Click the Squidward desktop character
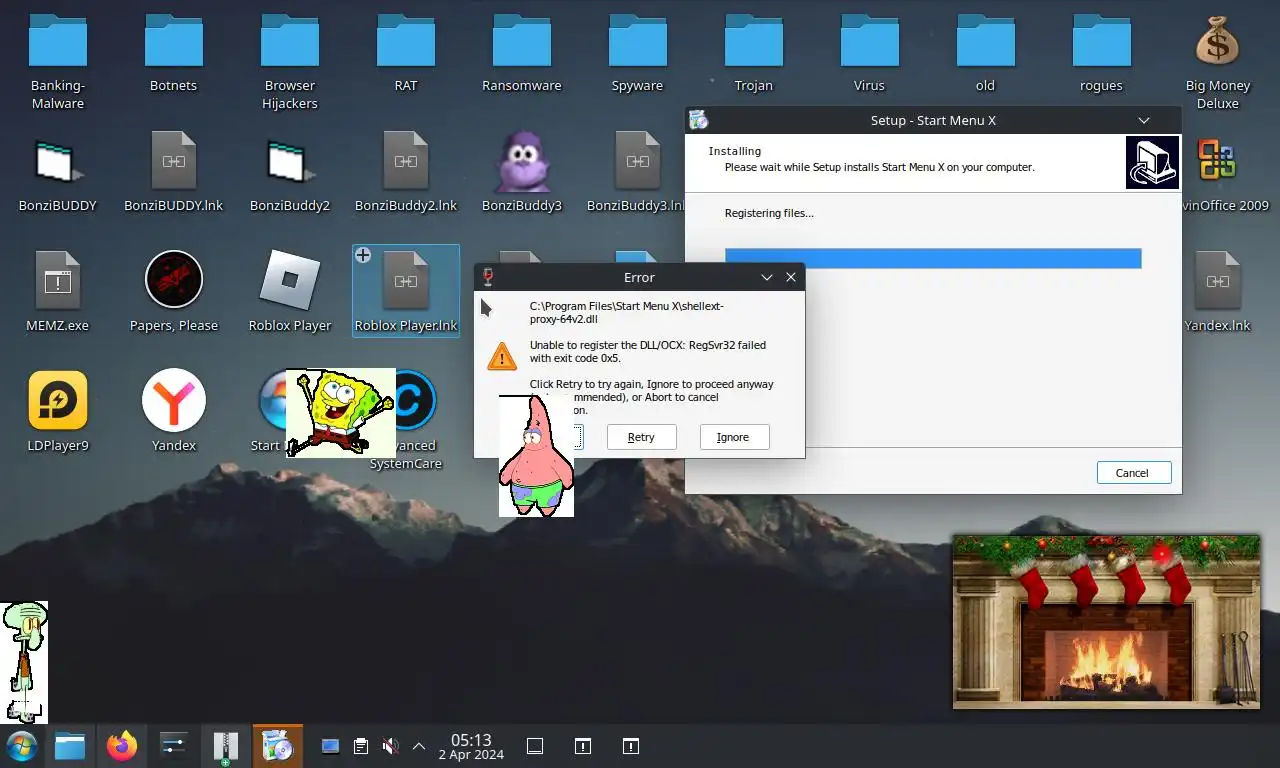 [x=24, y=662]
